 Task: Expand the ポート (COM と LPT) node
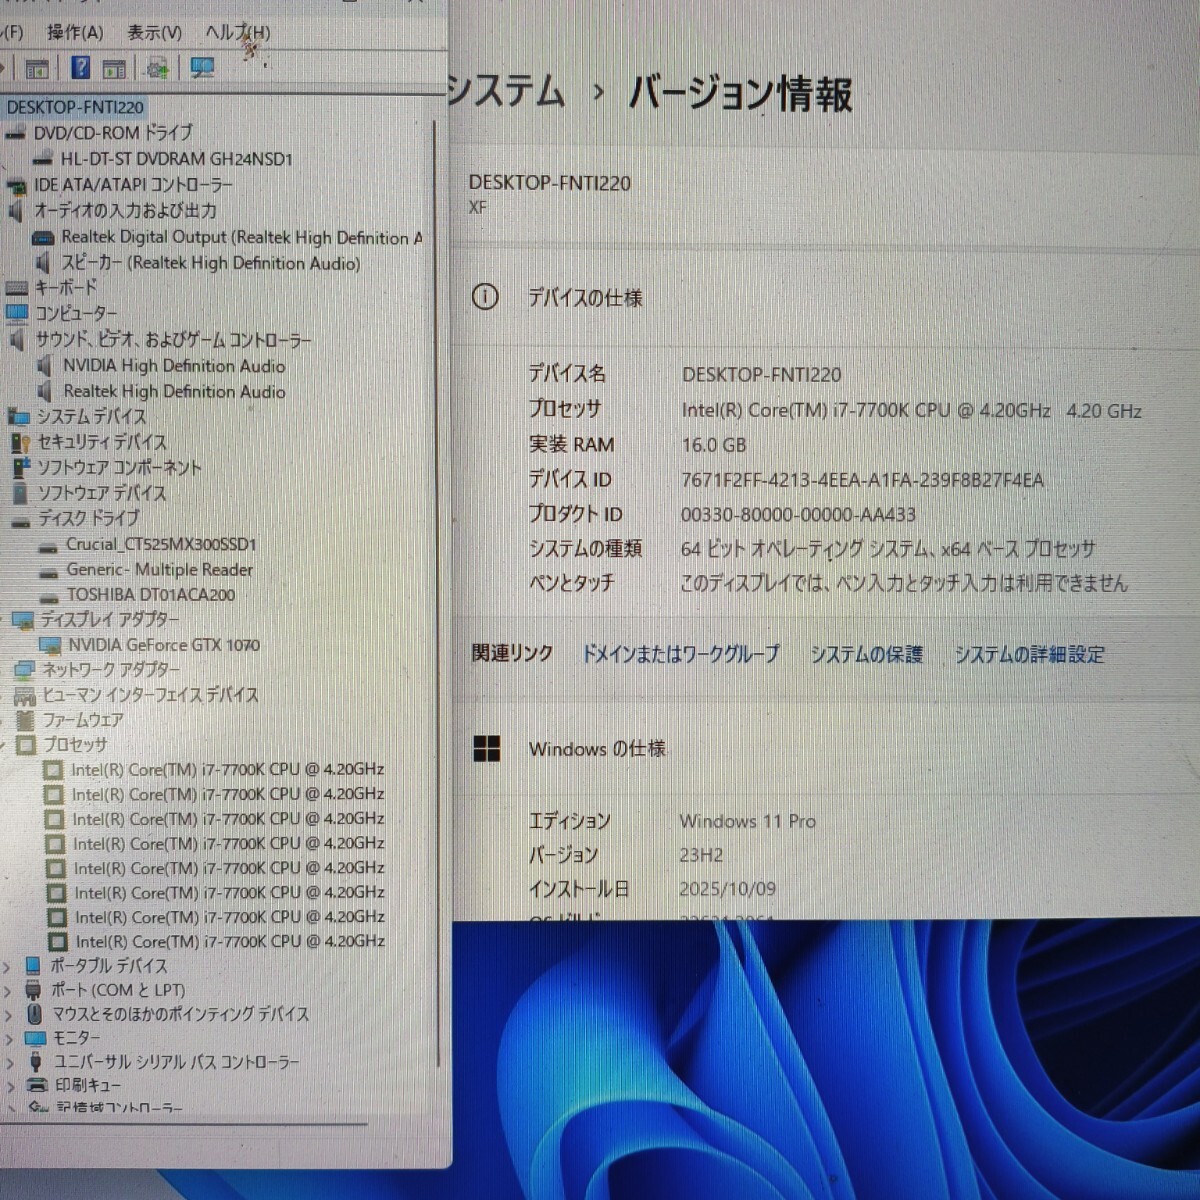click(8, 991)
